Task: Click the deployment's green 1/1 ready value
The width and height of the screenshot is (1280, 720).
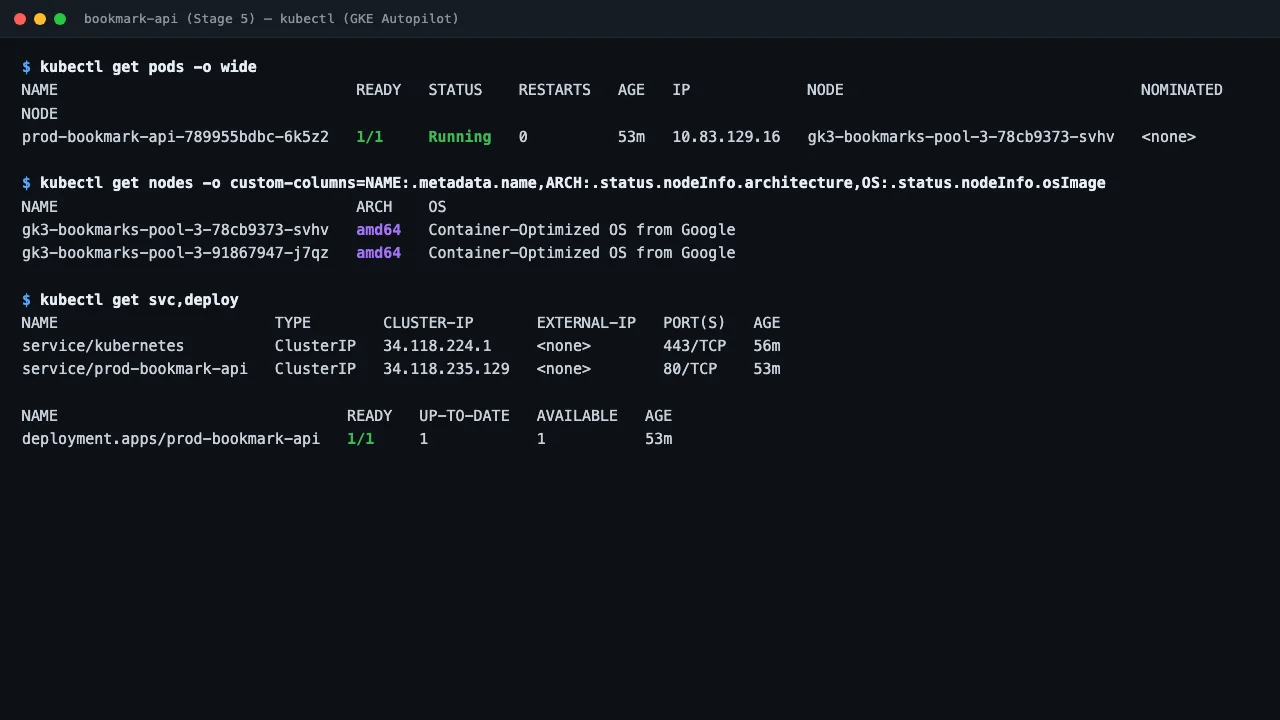Action: click(x=360, y=439)
